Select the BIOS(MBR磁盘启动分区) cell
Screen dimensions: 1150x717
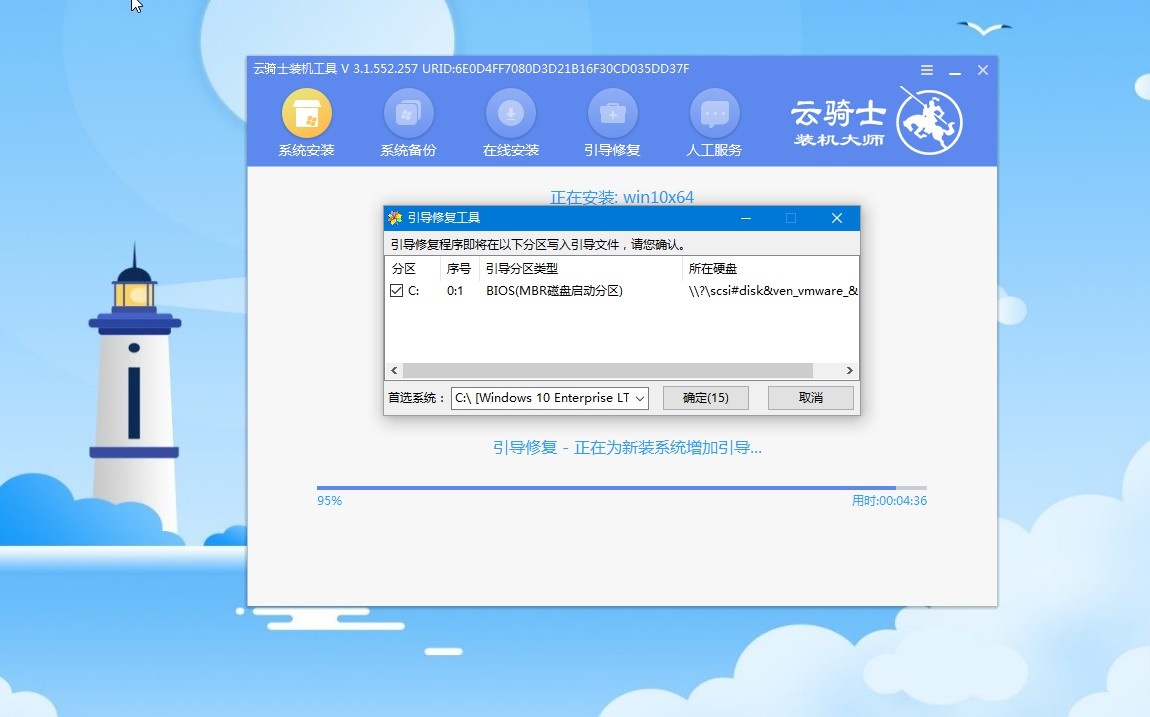554,290
